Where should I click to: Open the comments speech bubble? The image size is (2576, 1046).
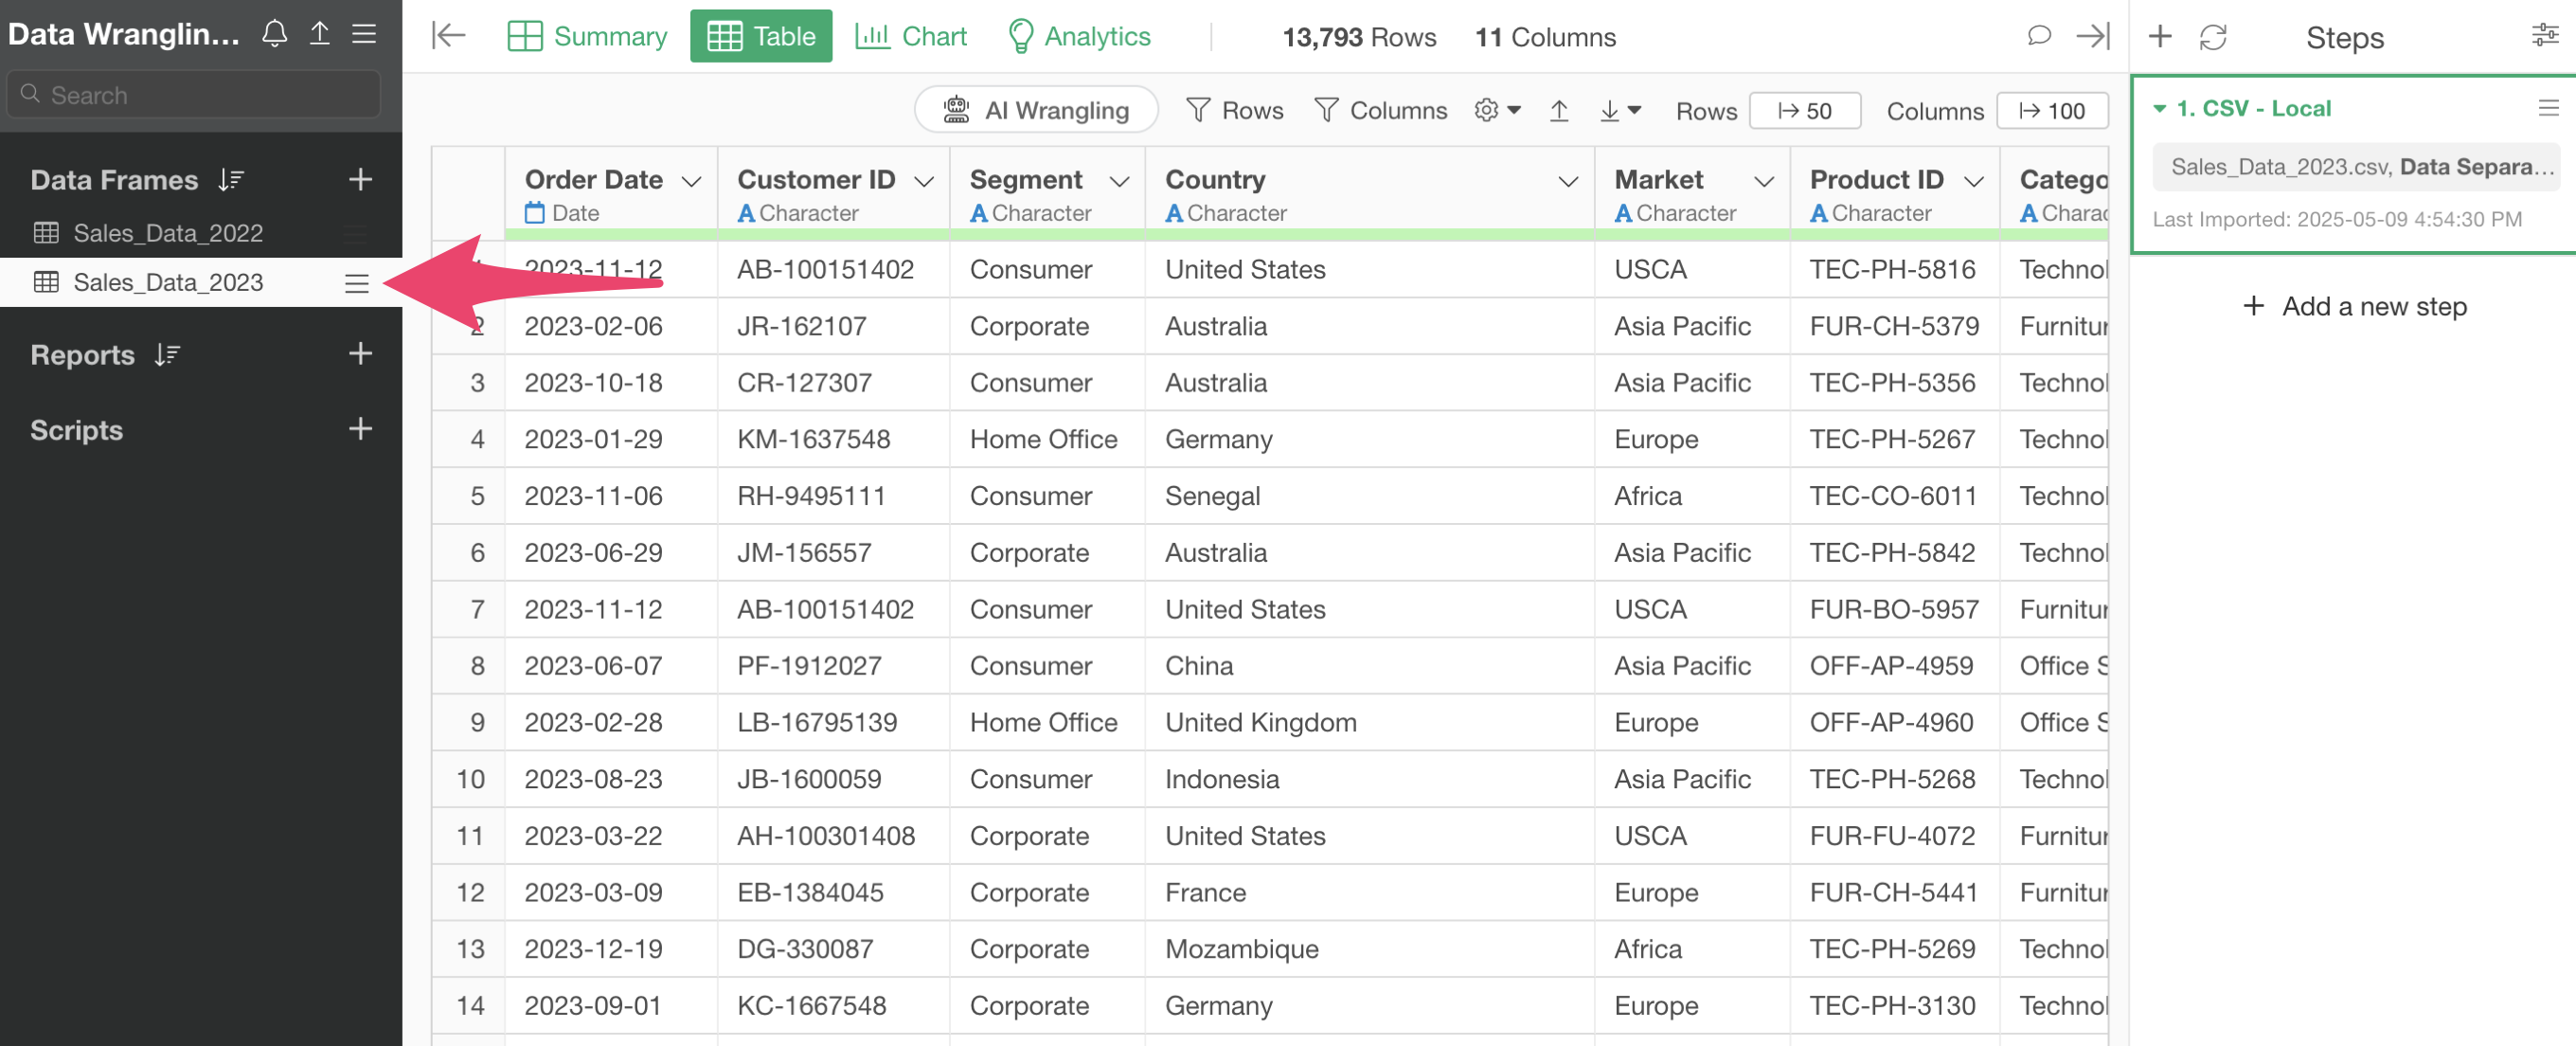pos(2039,36)
